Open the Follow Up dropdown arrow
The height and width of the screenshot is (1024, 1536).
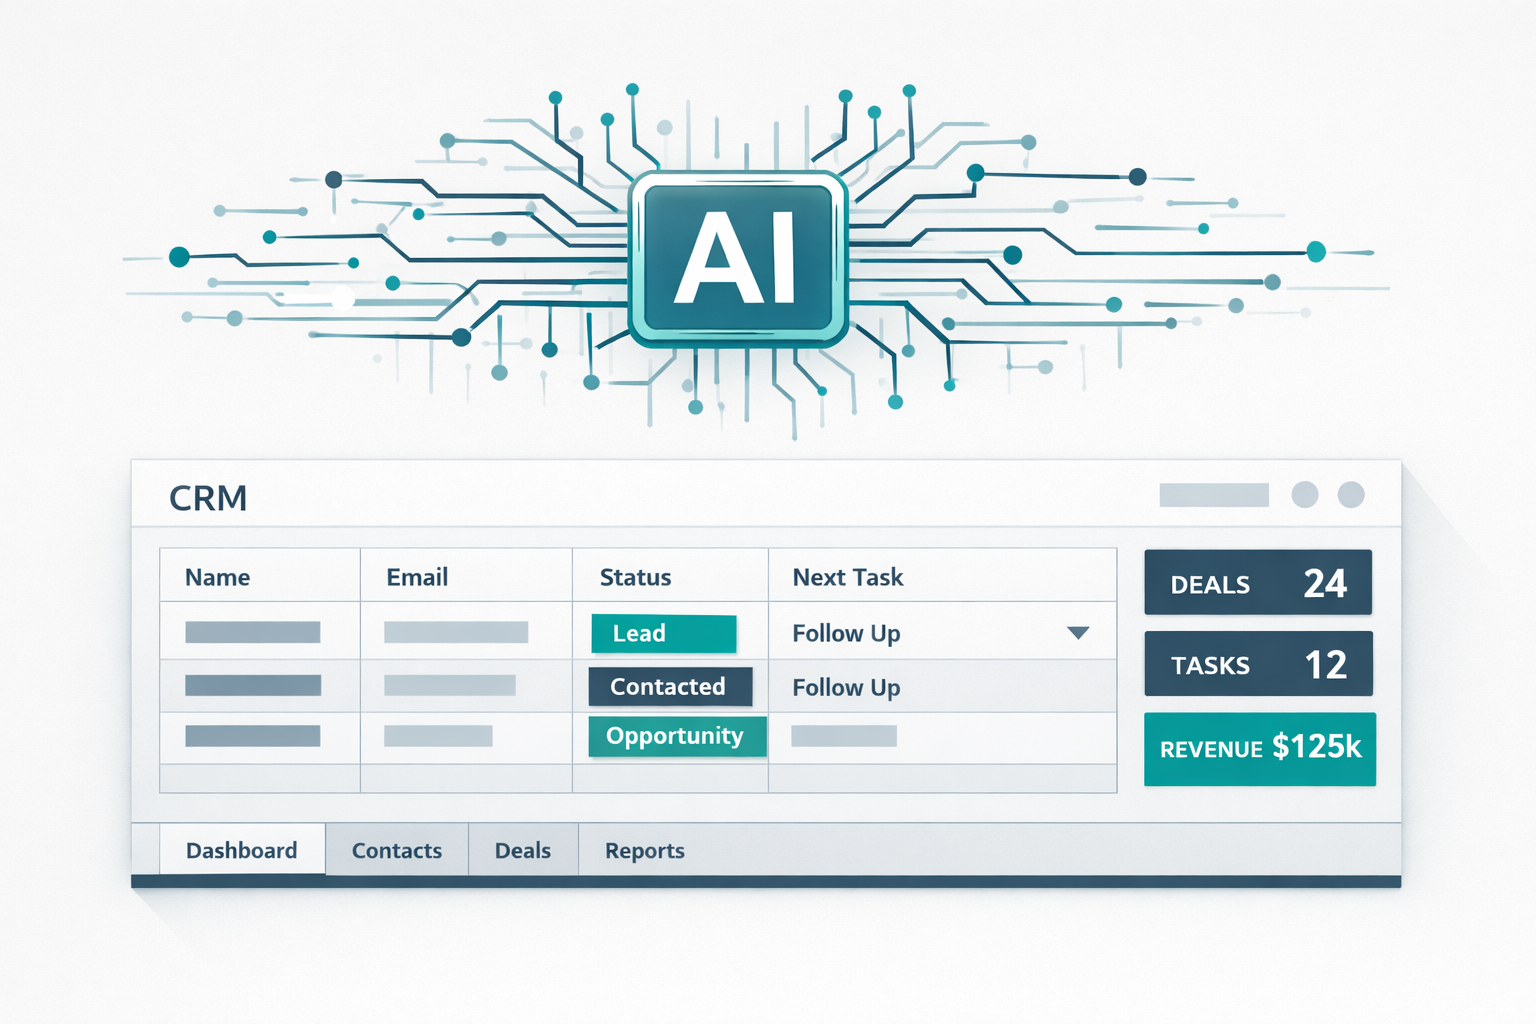pos(1078,632)
